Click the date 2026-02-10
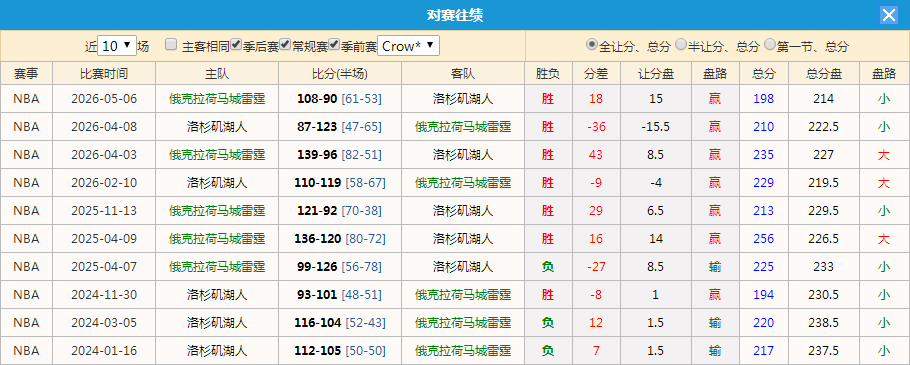The image size is (910, 365). 104,183
